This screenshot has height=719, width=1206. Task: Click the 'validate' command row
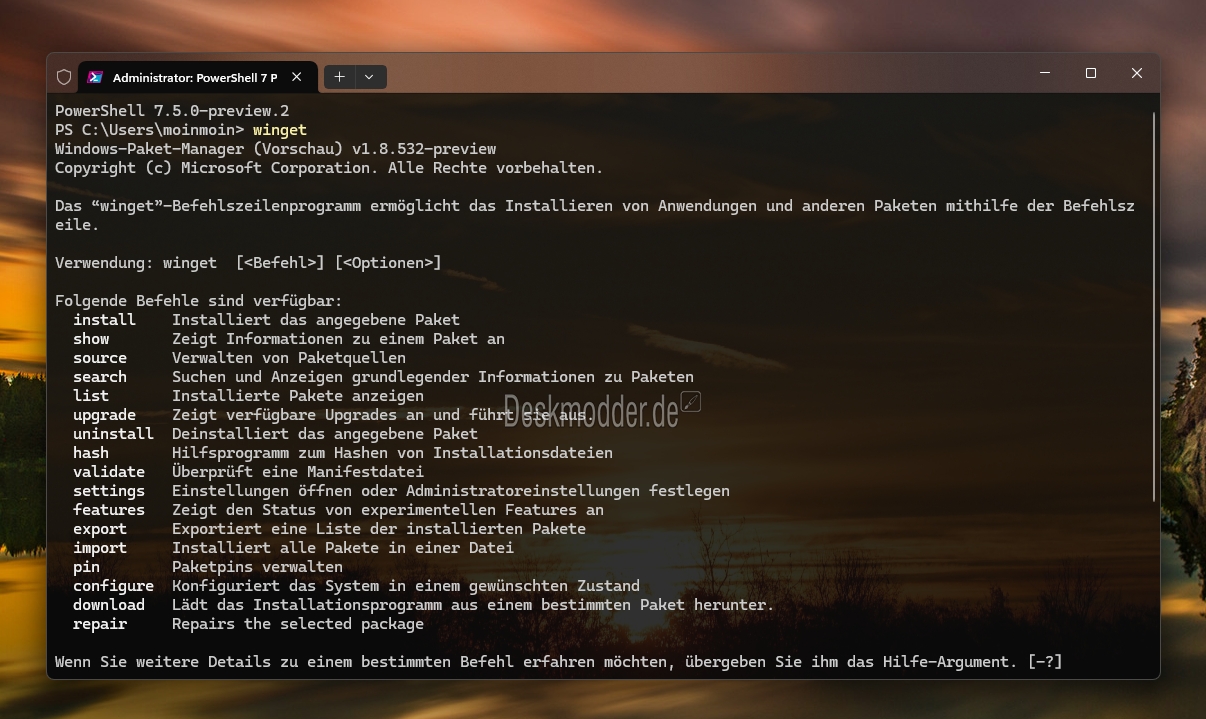click(248, 472)
